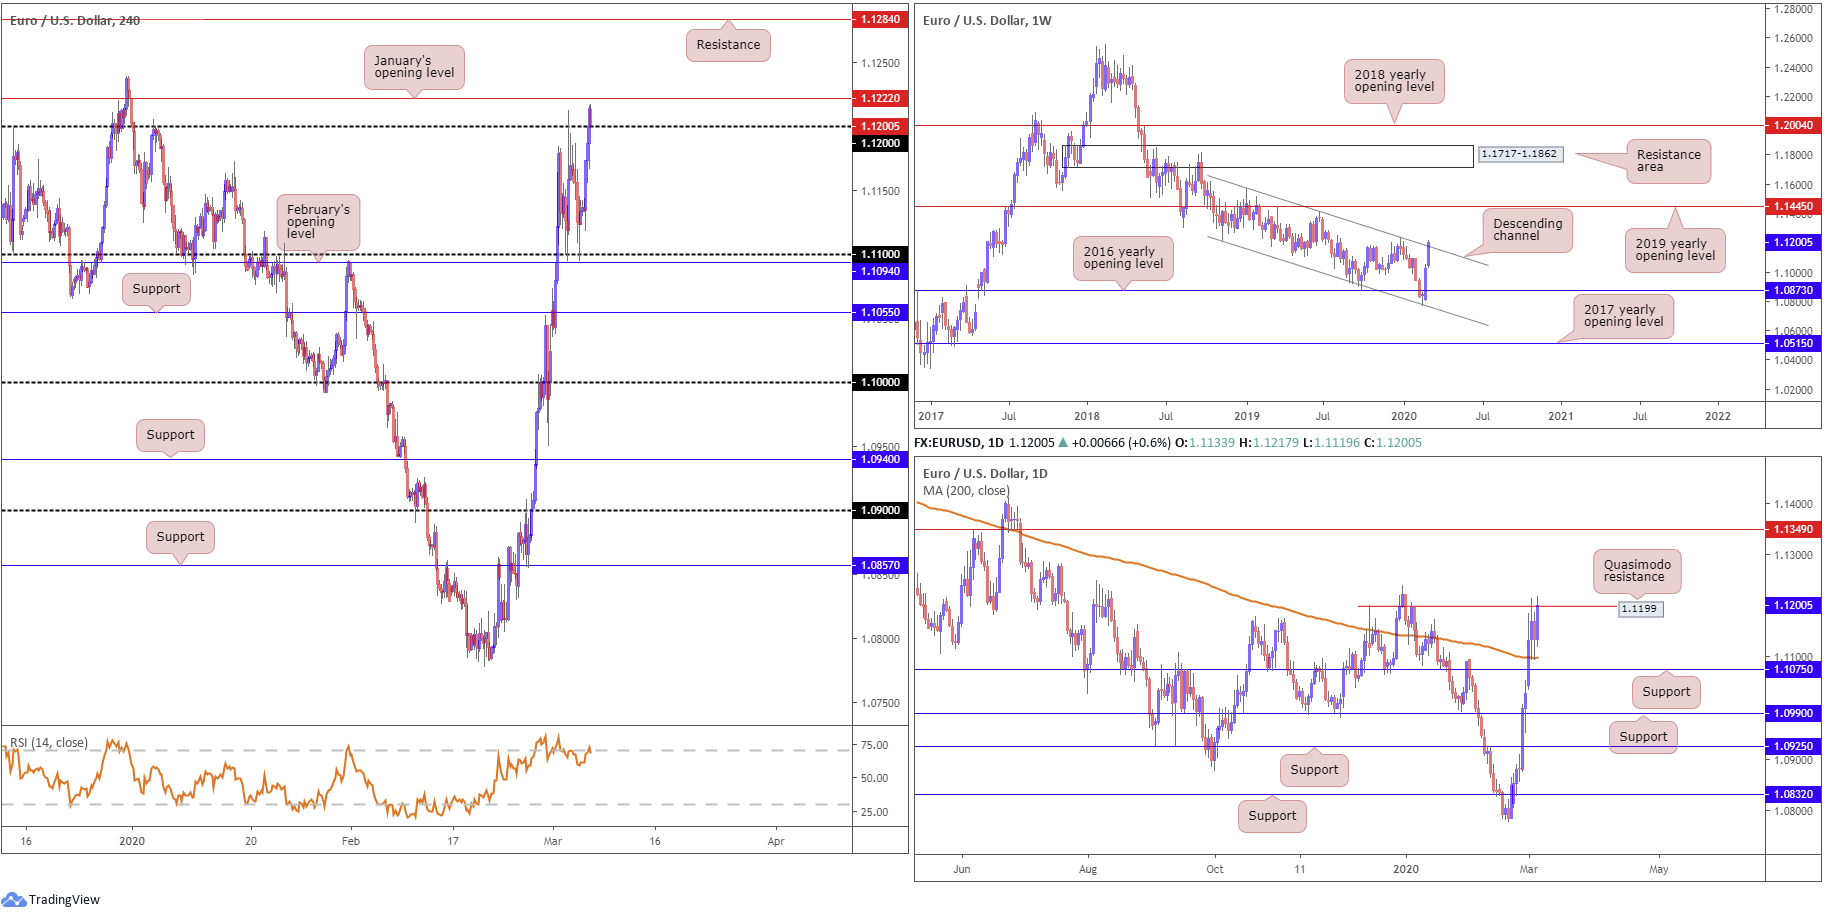Click the 1.08570 blue price tag
This screenshot has width=1825, height=912.
point(880,565)
